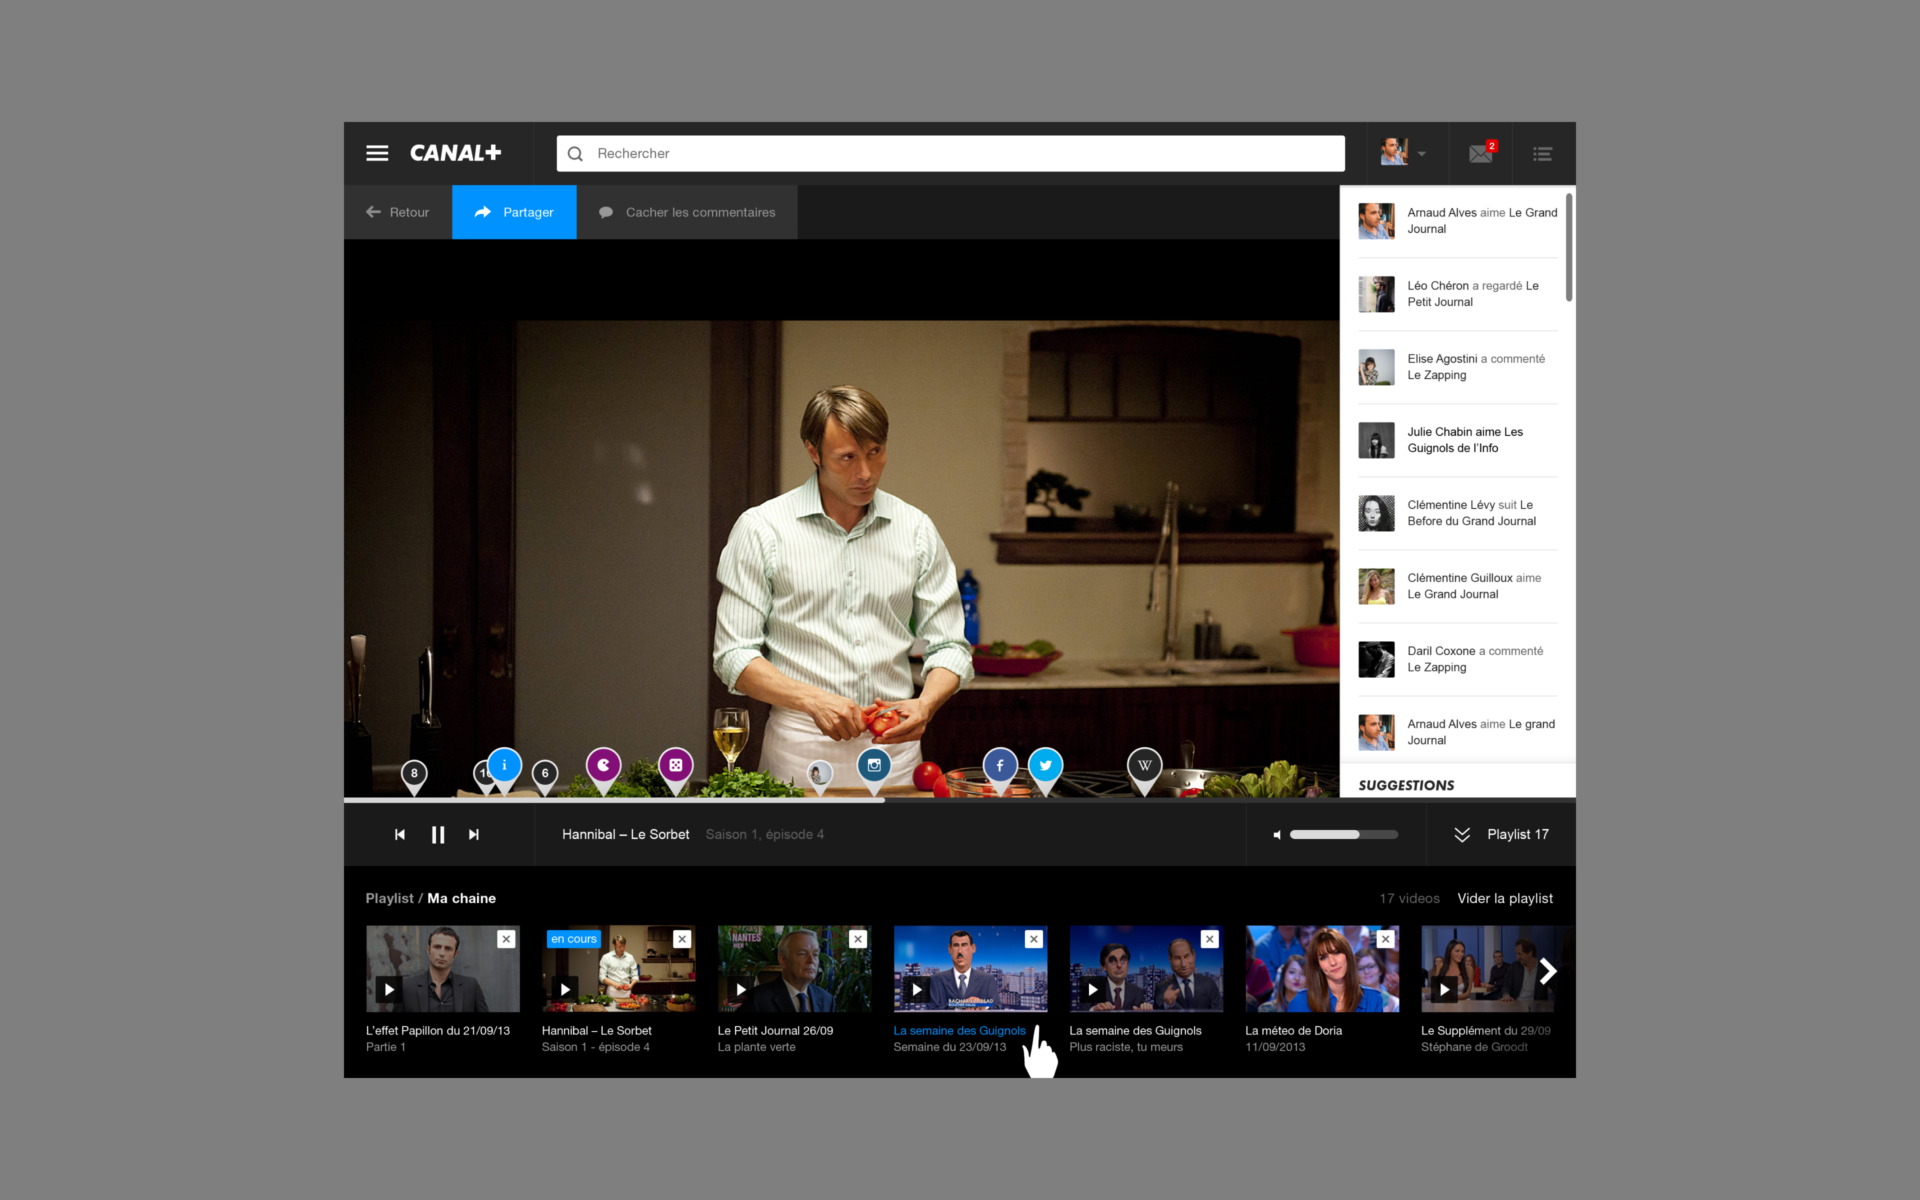Toggle Cacher les commentaires
This screenshot has height=1200, width=1920.
click(x=687, y=212)
